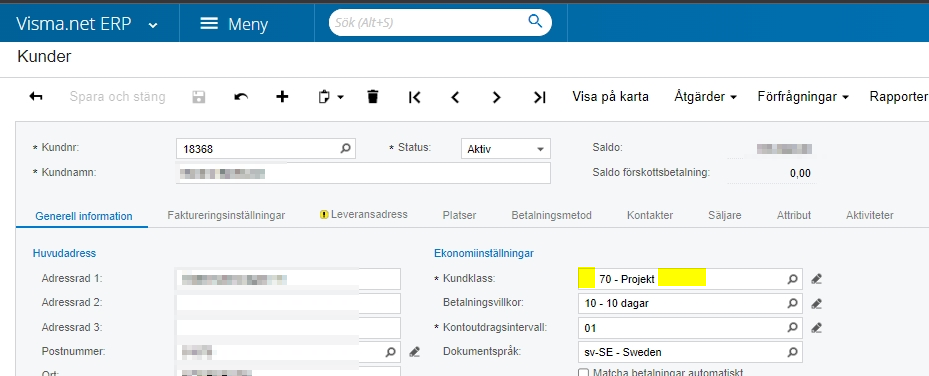
Task: Expand the Förfrågningar dropdown menu
Action: 803,97
